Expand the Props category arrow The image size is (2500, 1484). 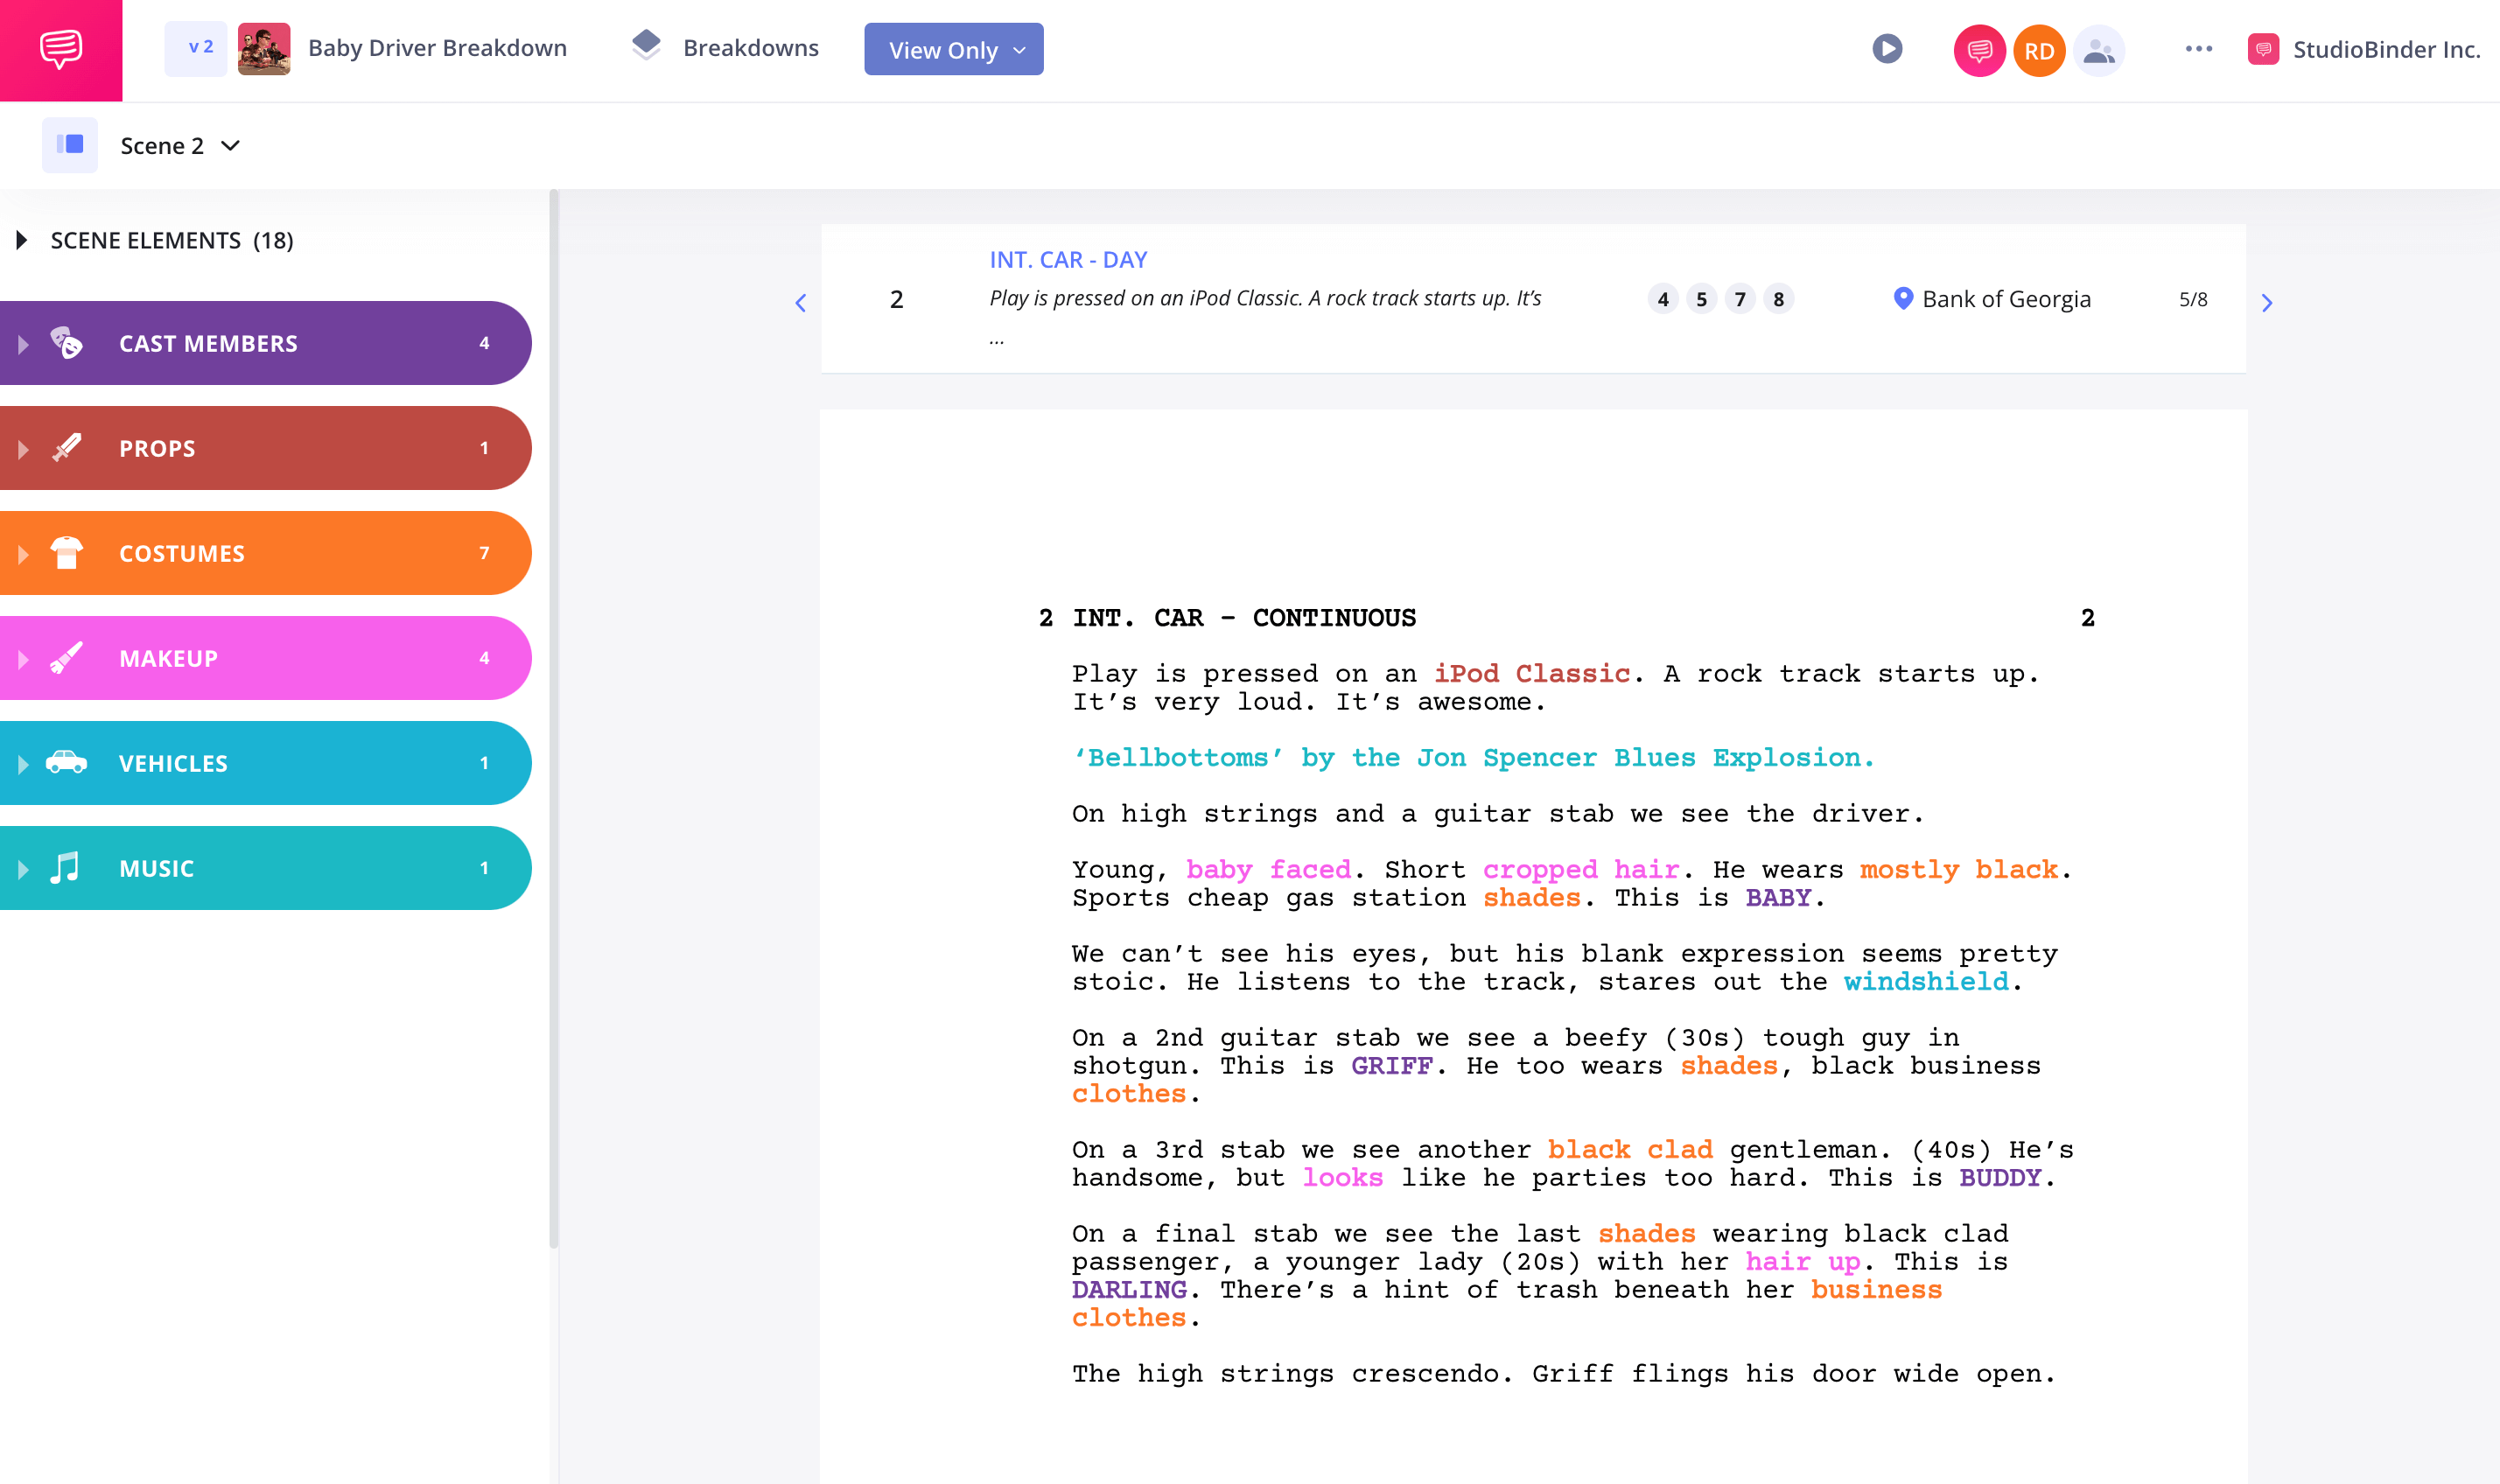[x=23, y=449]
